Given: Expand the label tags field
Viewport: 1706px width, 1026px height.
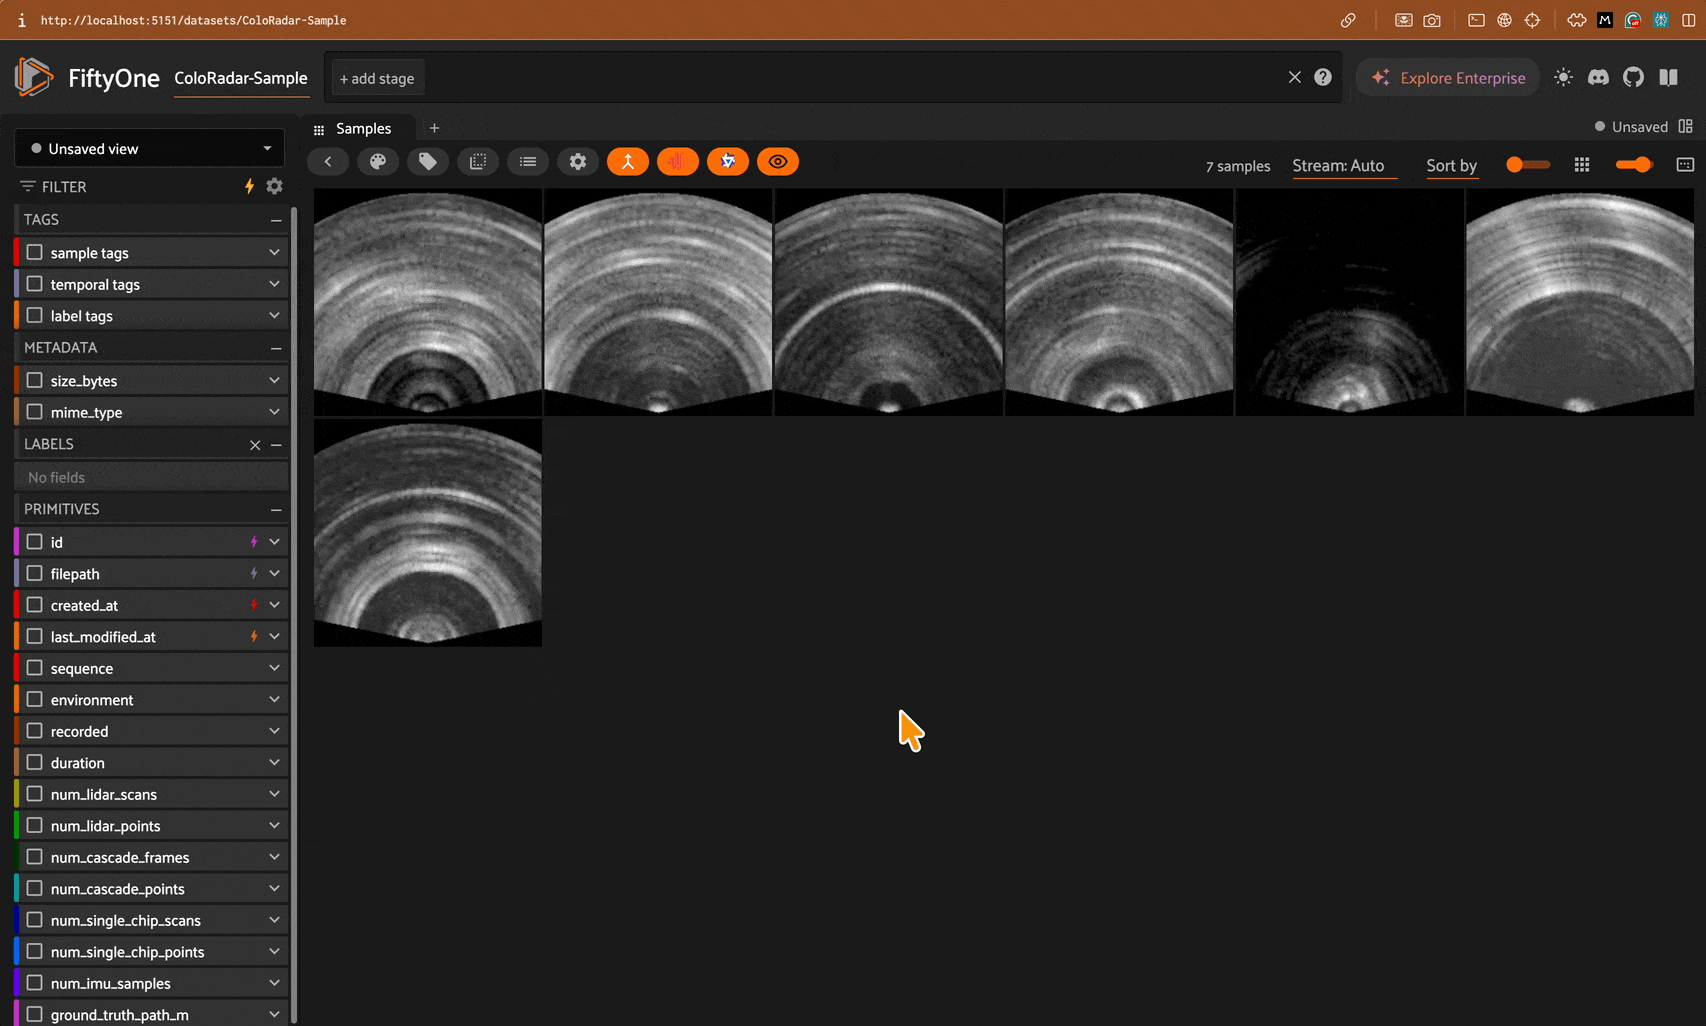Looking at the screenshot, I should click(x=274, y=315).
